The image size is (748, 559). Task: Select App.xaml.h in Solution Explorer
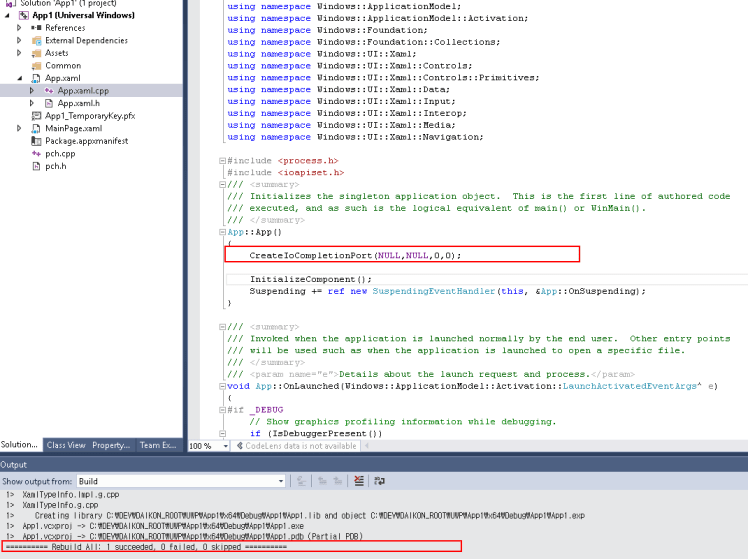78,103
